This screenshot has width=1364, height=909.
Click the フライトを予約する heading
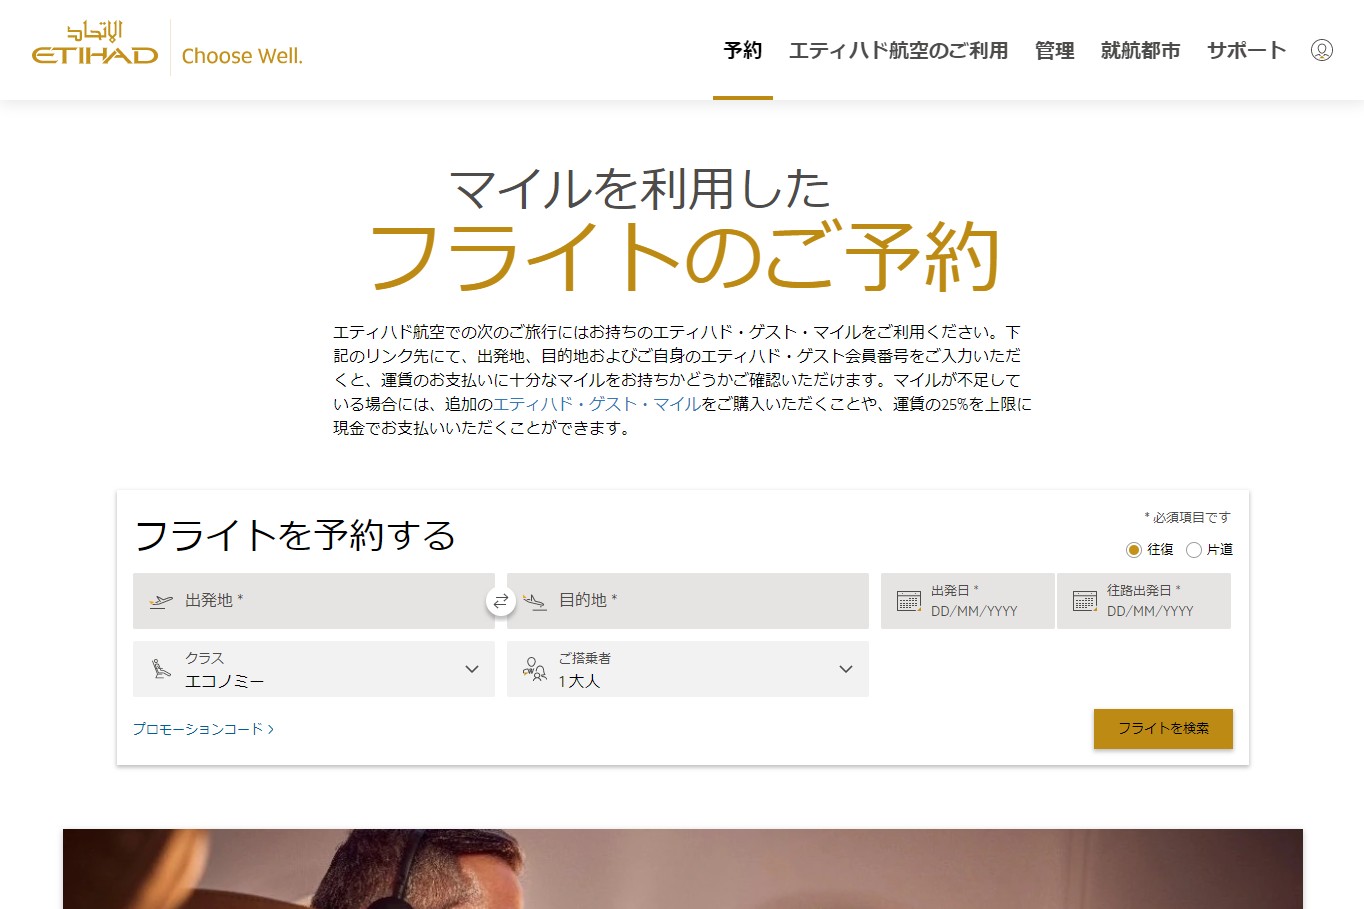click(295, 535)
